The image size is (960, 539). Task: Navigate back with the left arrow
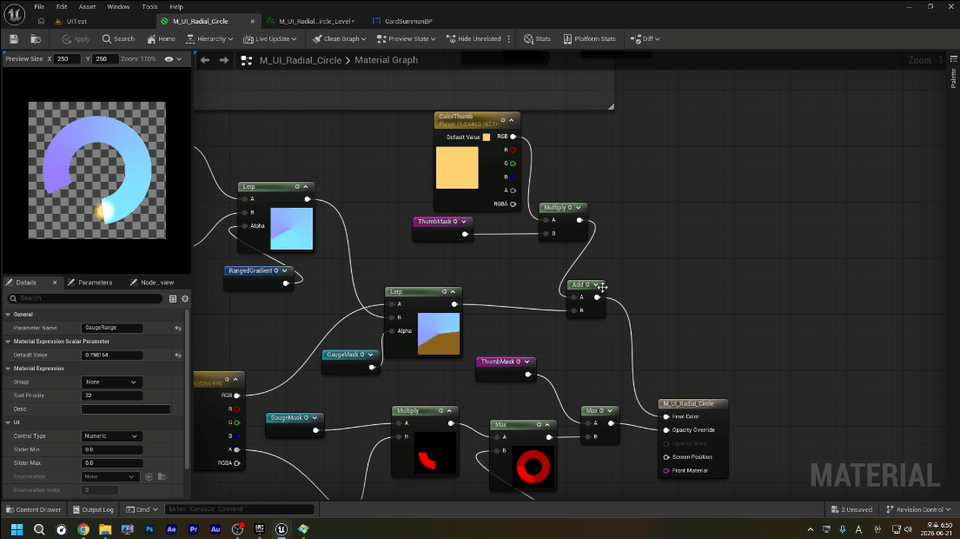(205, 60)
